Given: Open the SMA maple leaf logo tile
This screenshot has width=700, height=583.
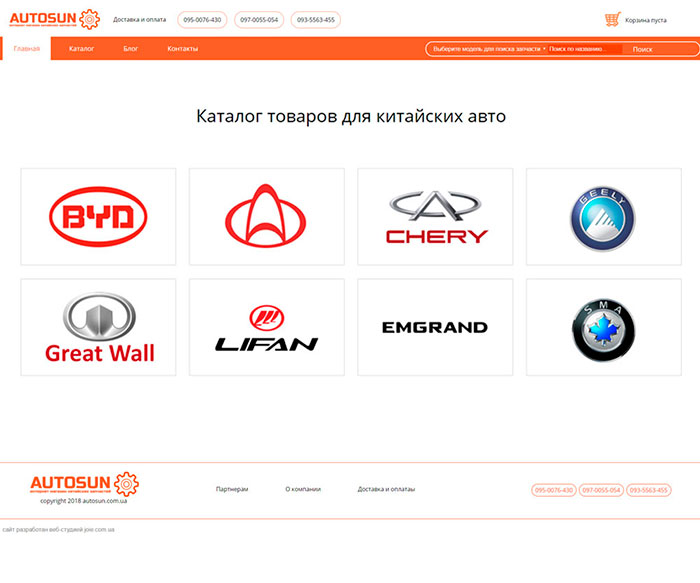Looking at the screenshot, I should [x=604, y=327].
